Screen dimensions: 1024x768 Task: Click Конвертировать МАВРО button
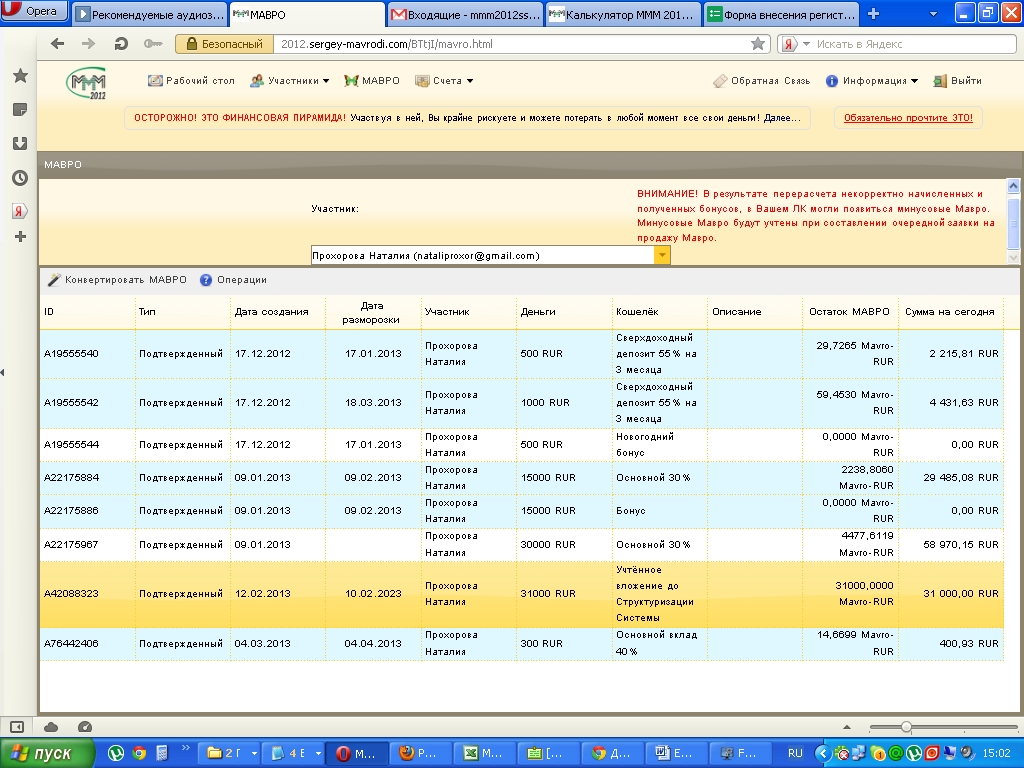tap(118, 280)
